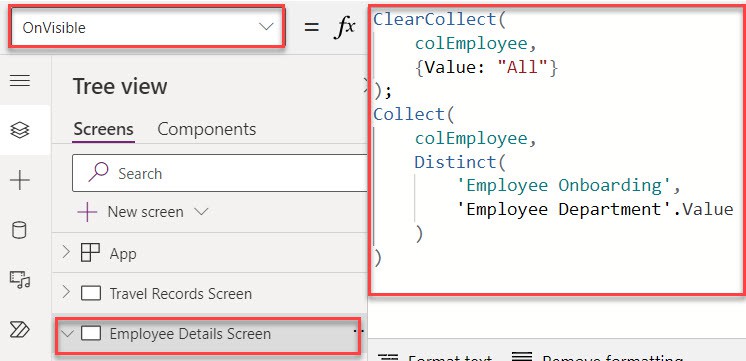Select the App item in tree

click(x=123, y=254)
